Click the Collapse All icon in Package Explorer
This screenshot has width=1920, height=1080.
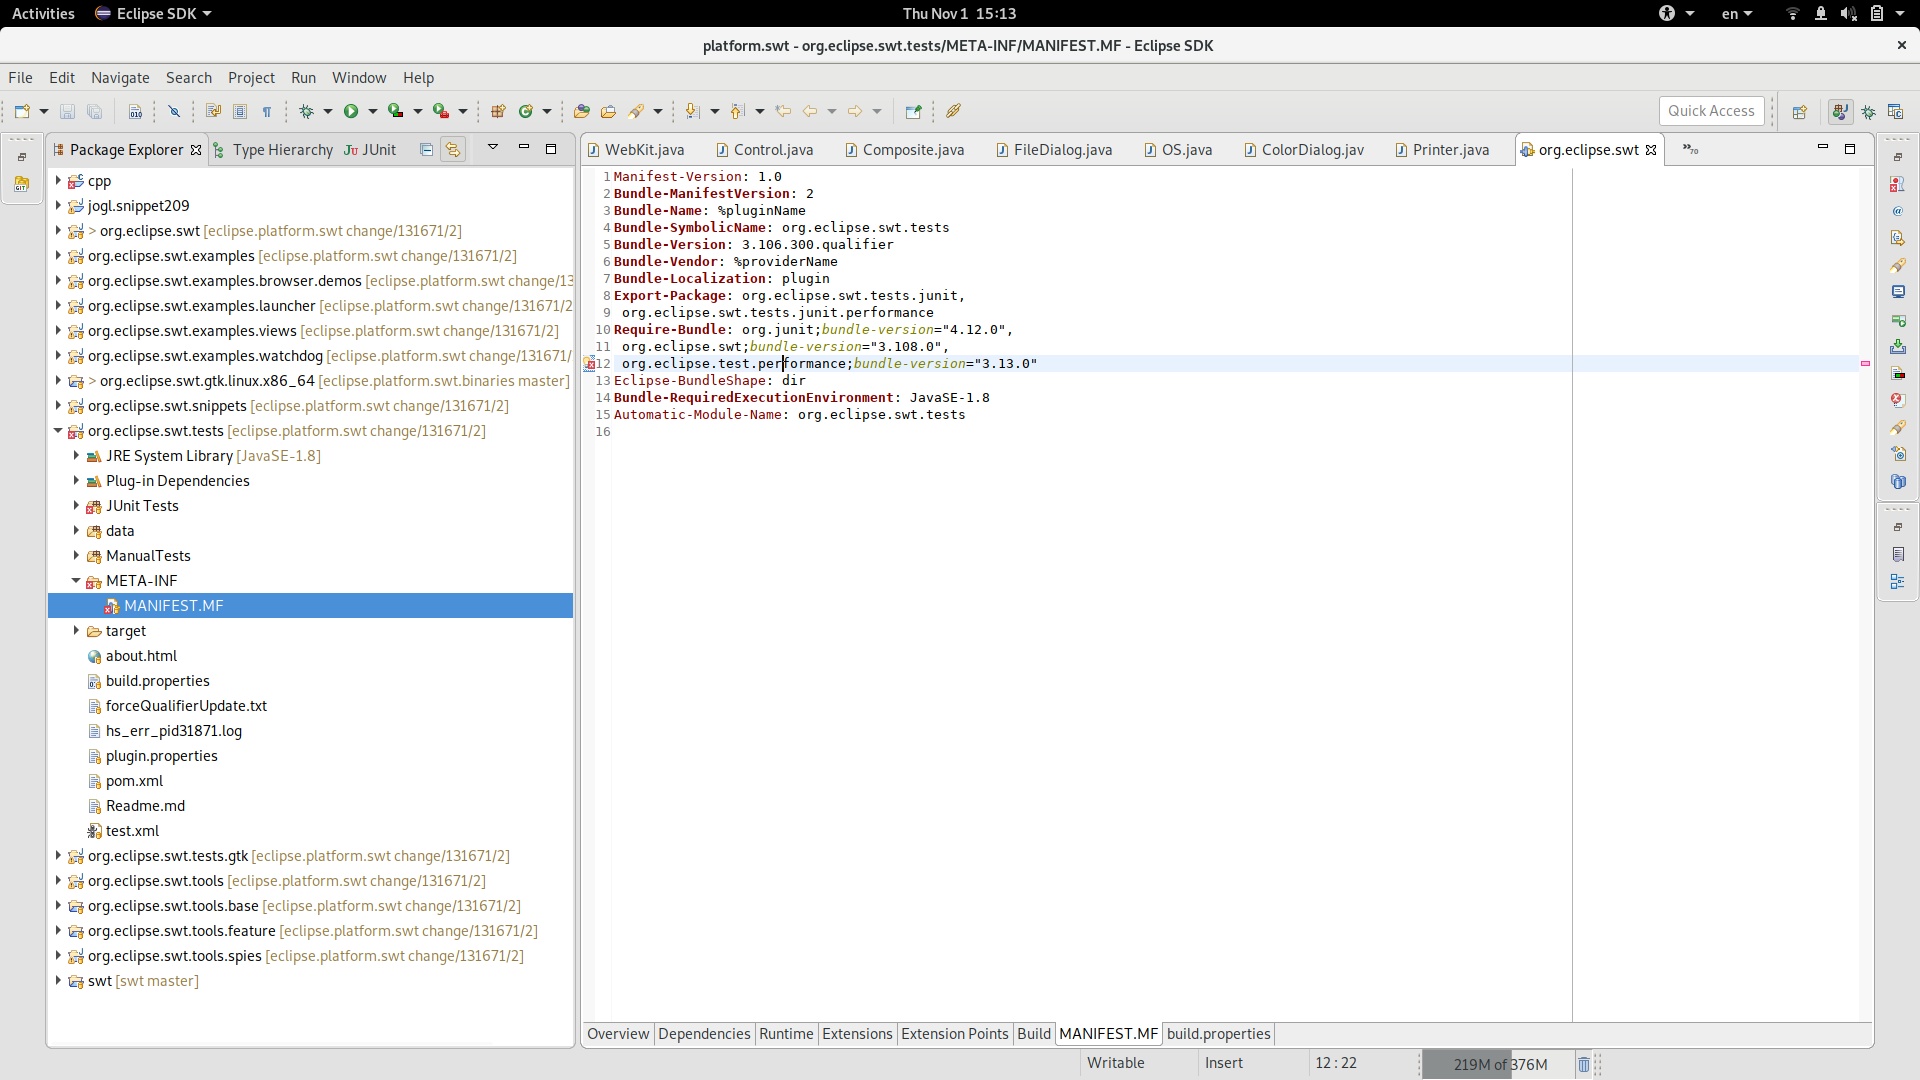[x=426, y=149]
